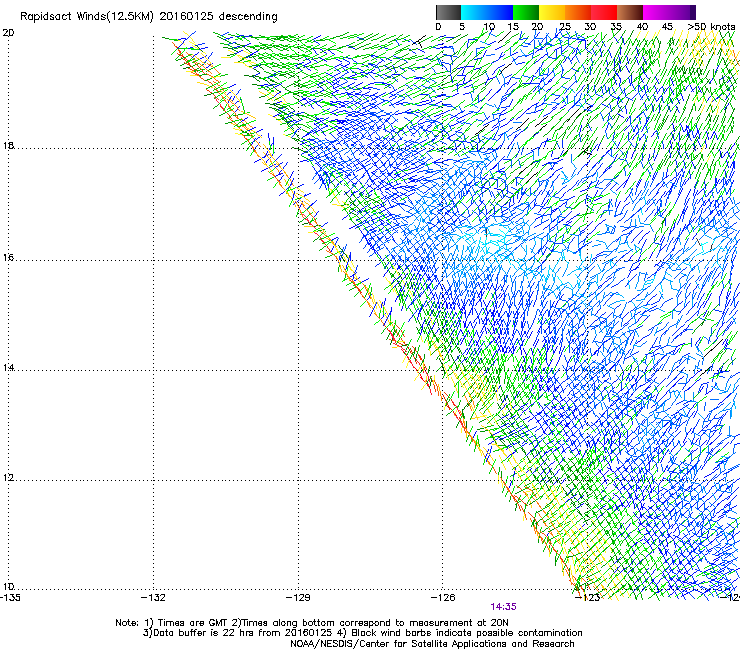The image size is (740, 650).
Task: Click the brown 35-40 knots legend swatch
Action: (x=630, y=12)
